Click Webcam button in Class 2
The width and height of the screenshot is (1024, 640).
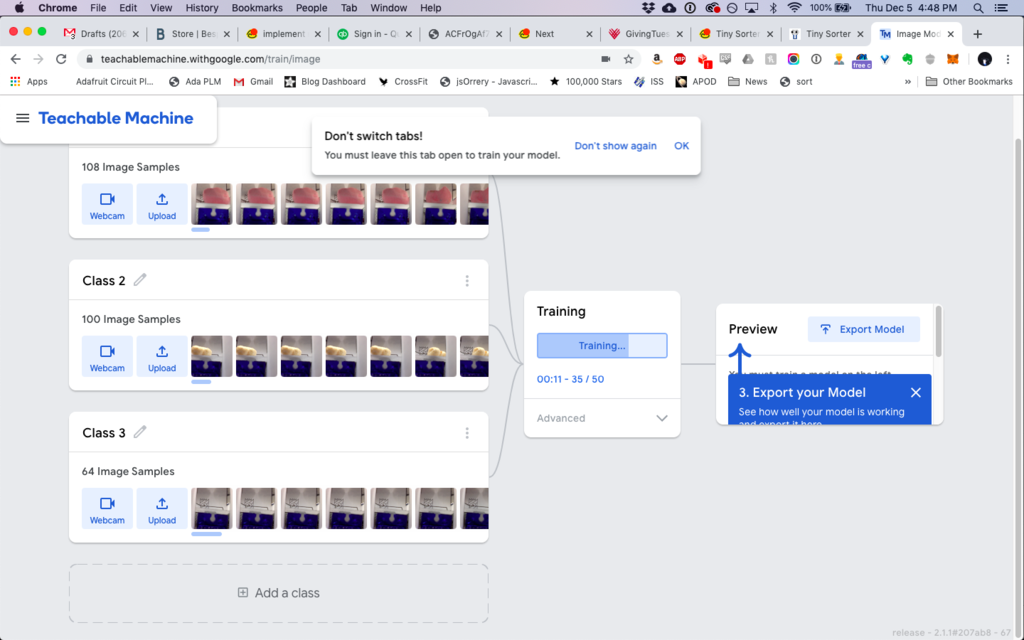(x=107, y=356)
